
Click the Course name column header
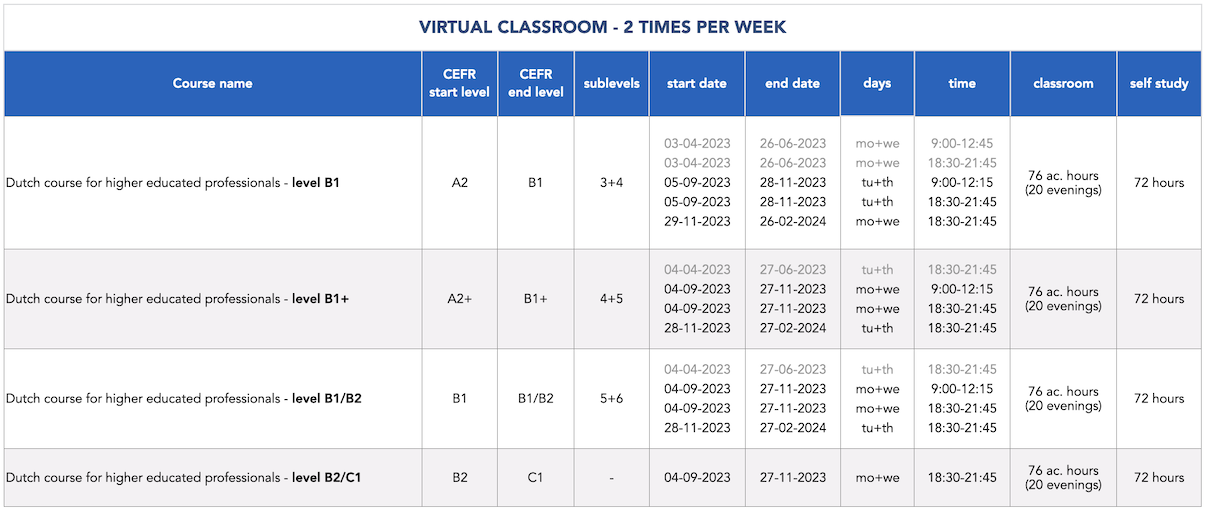point(212,83)
